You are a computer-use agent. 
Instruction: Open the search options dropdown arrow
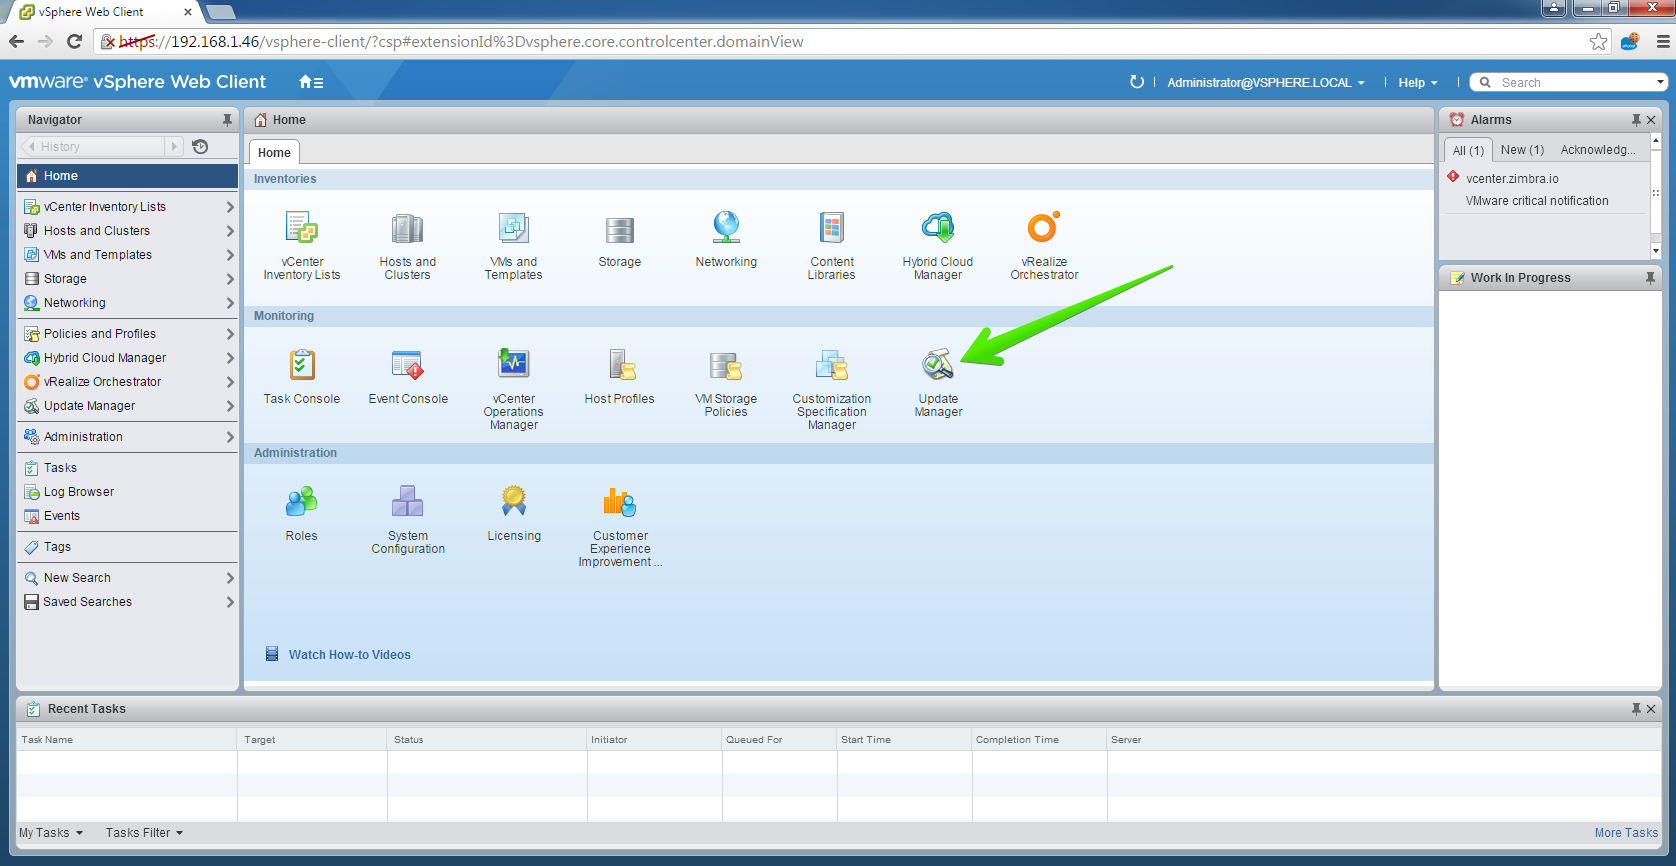tap(1660, 82)
